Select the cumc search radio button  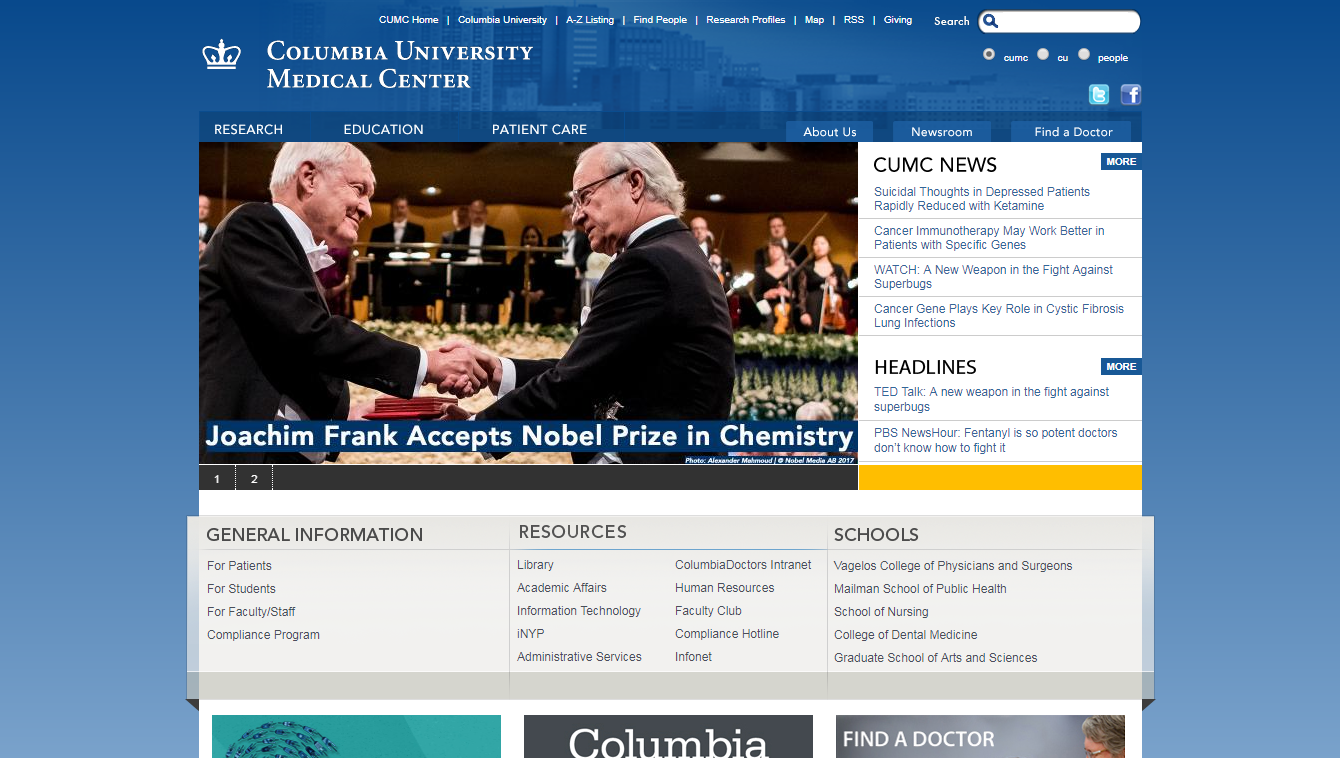click(x=989, y=54)
